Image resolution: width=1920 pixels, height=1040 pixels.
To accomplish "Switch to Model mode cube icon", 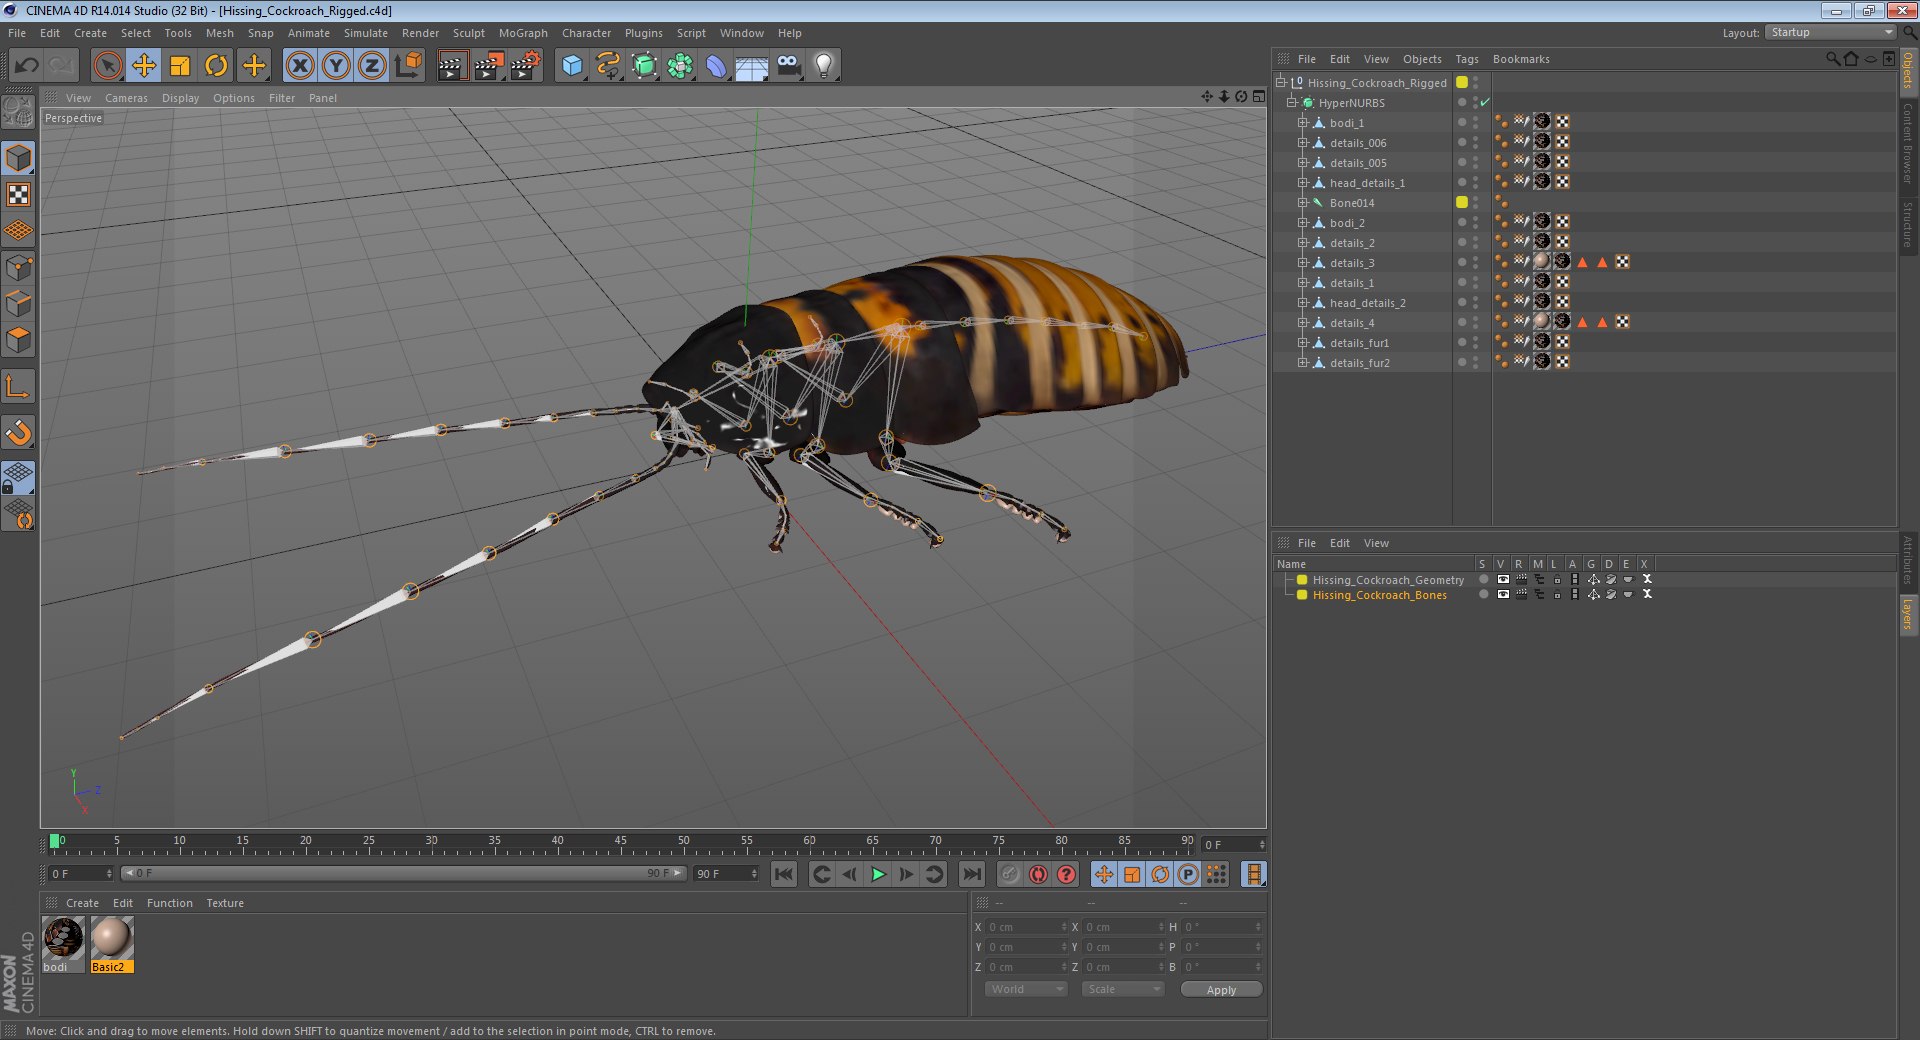I will [19, 158].
